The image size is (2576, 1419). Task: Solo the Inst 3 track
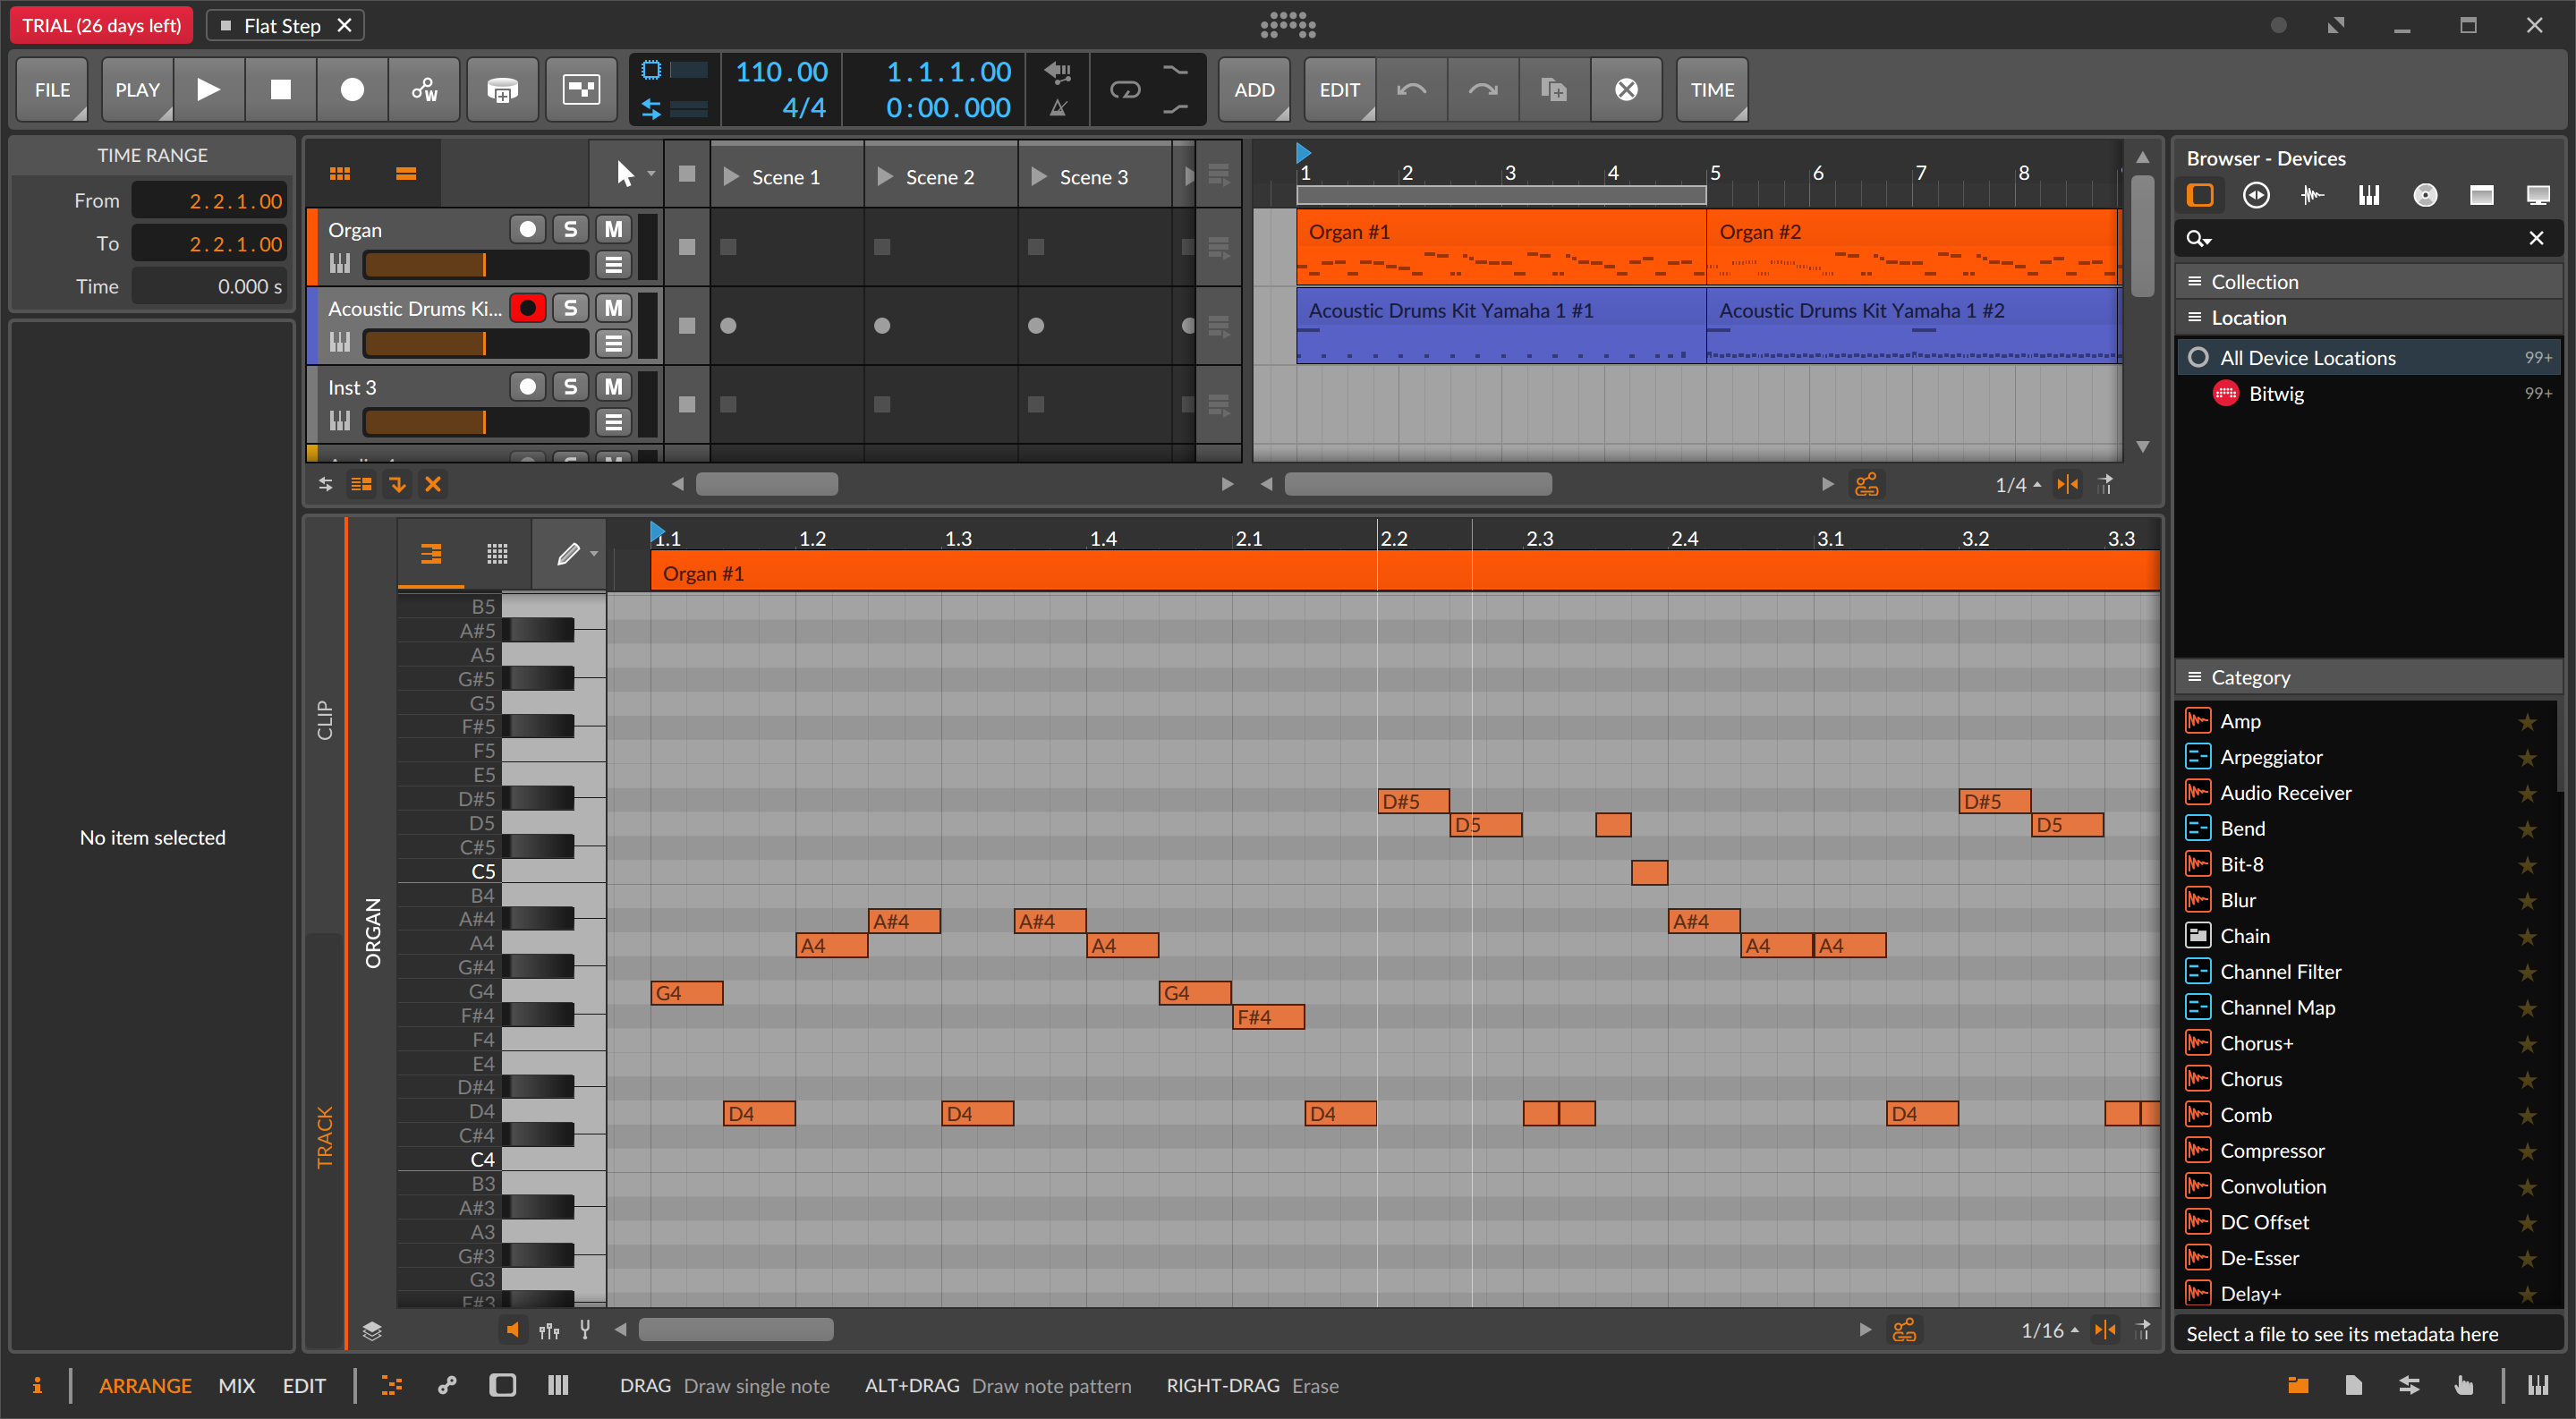pyautogui.click(x=570, y=387)
